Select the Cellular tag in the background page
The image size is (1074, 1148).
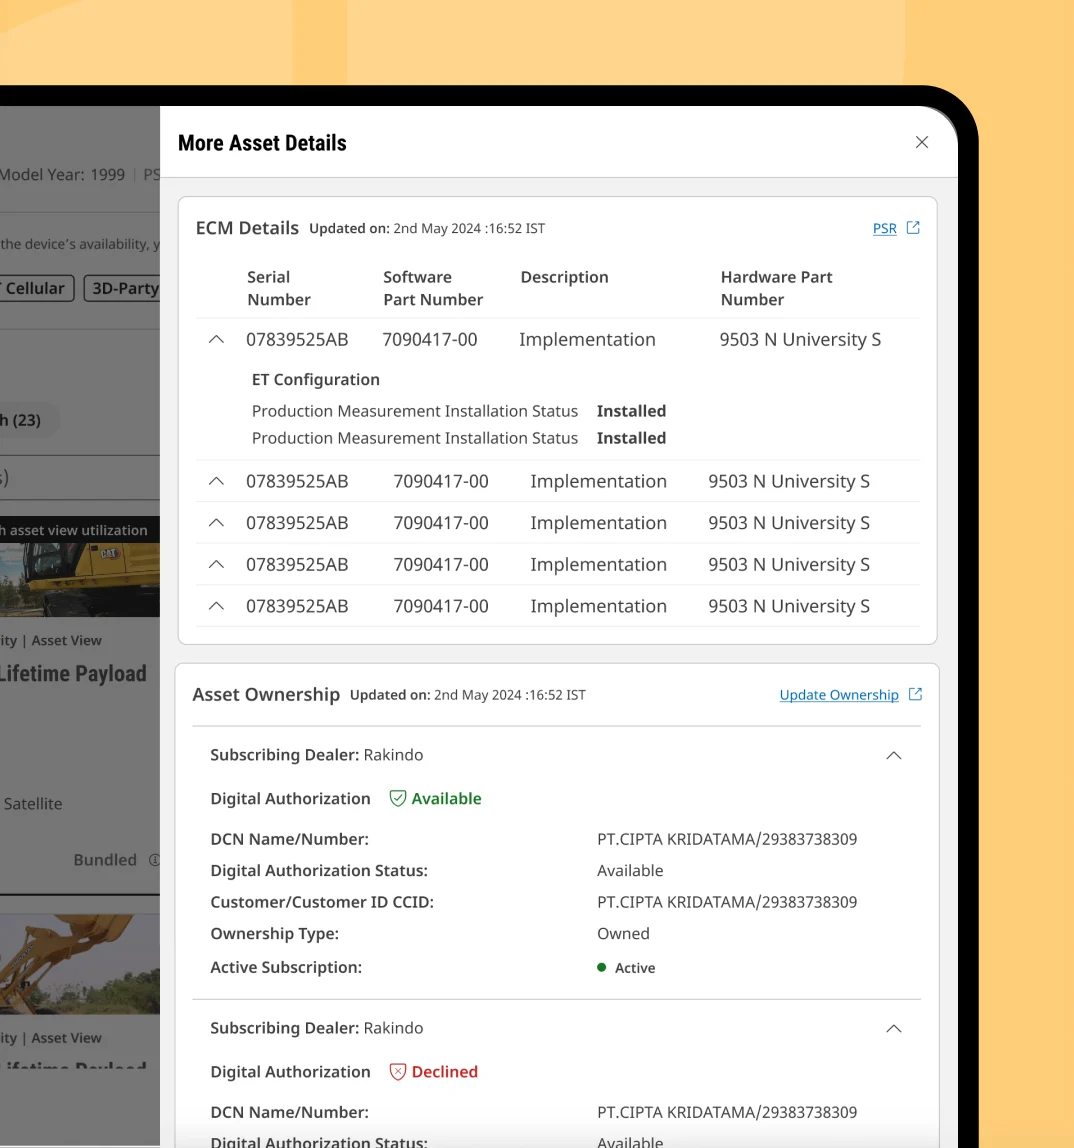click(35, 288)
